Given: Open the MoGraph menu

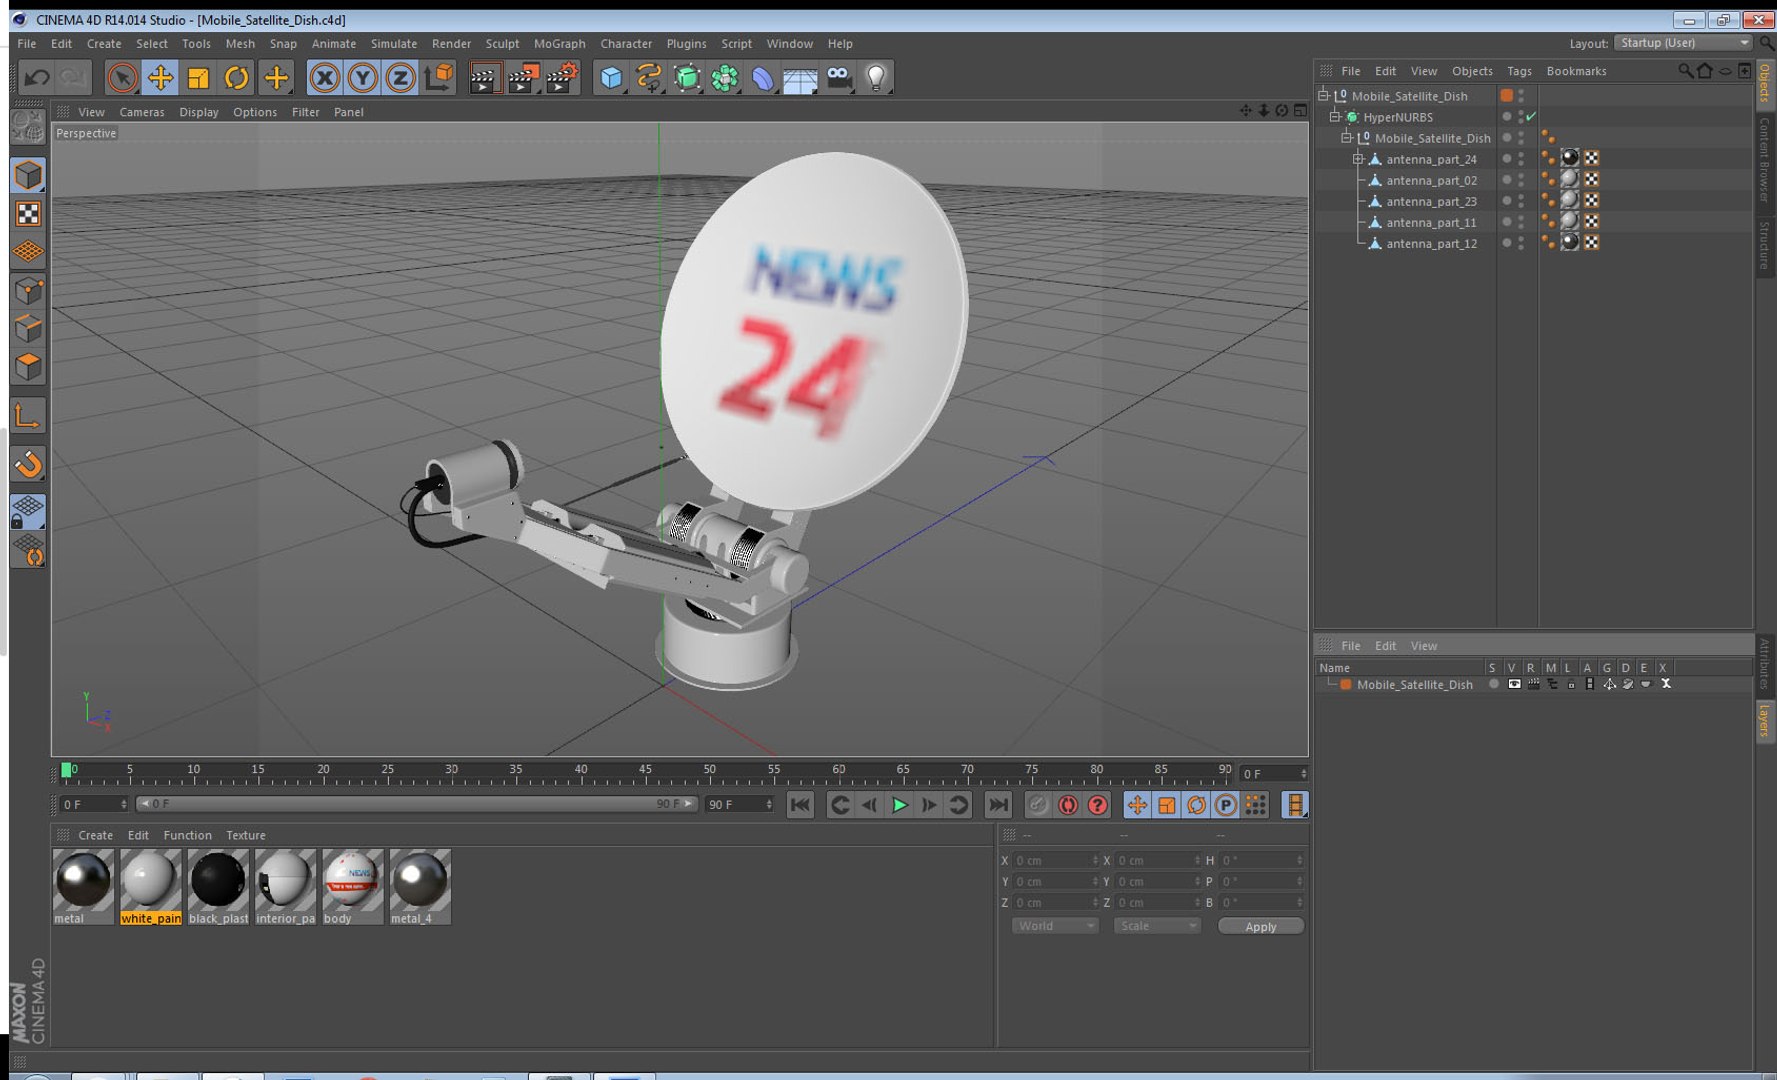Looking at the screenshot, I should pos(559,44).
